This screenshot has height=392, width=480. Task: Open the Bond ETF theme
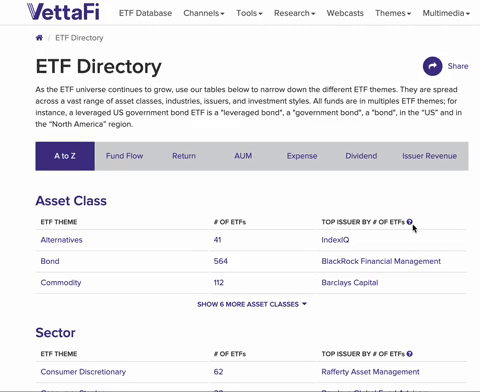click(50, 261)
